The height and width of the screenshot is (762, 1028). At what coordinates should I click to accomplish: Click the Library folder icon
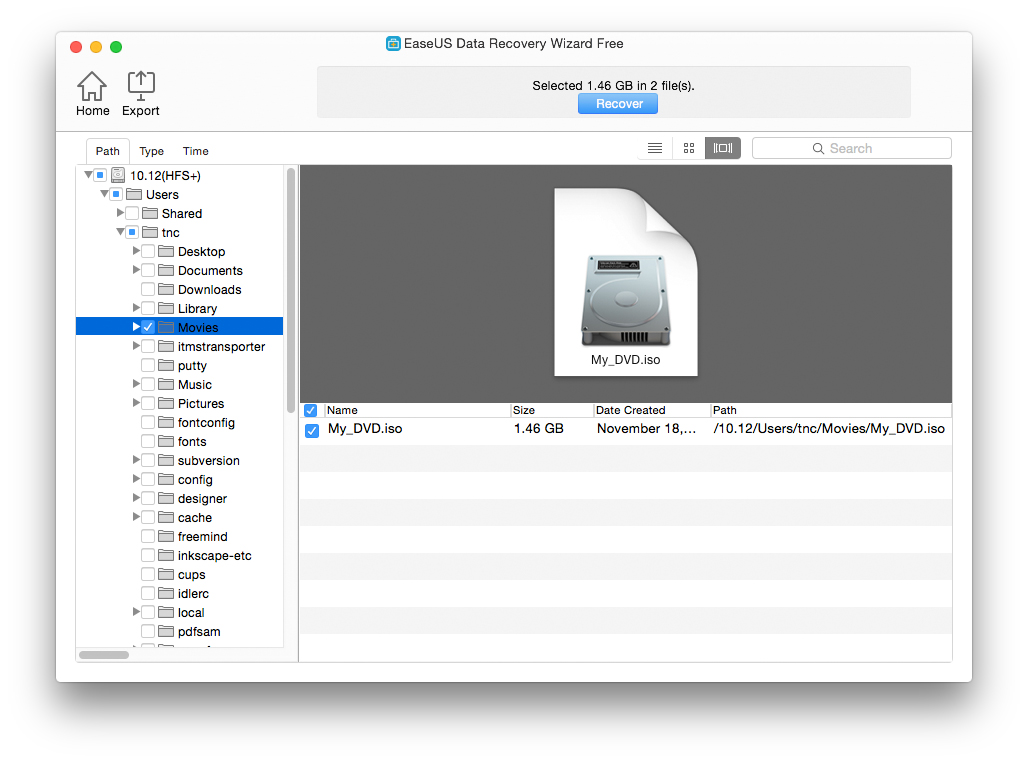coord(166,308)
